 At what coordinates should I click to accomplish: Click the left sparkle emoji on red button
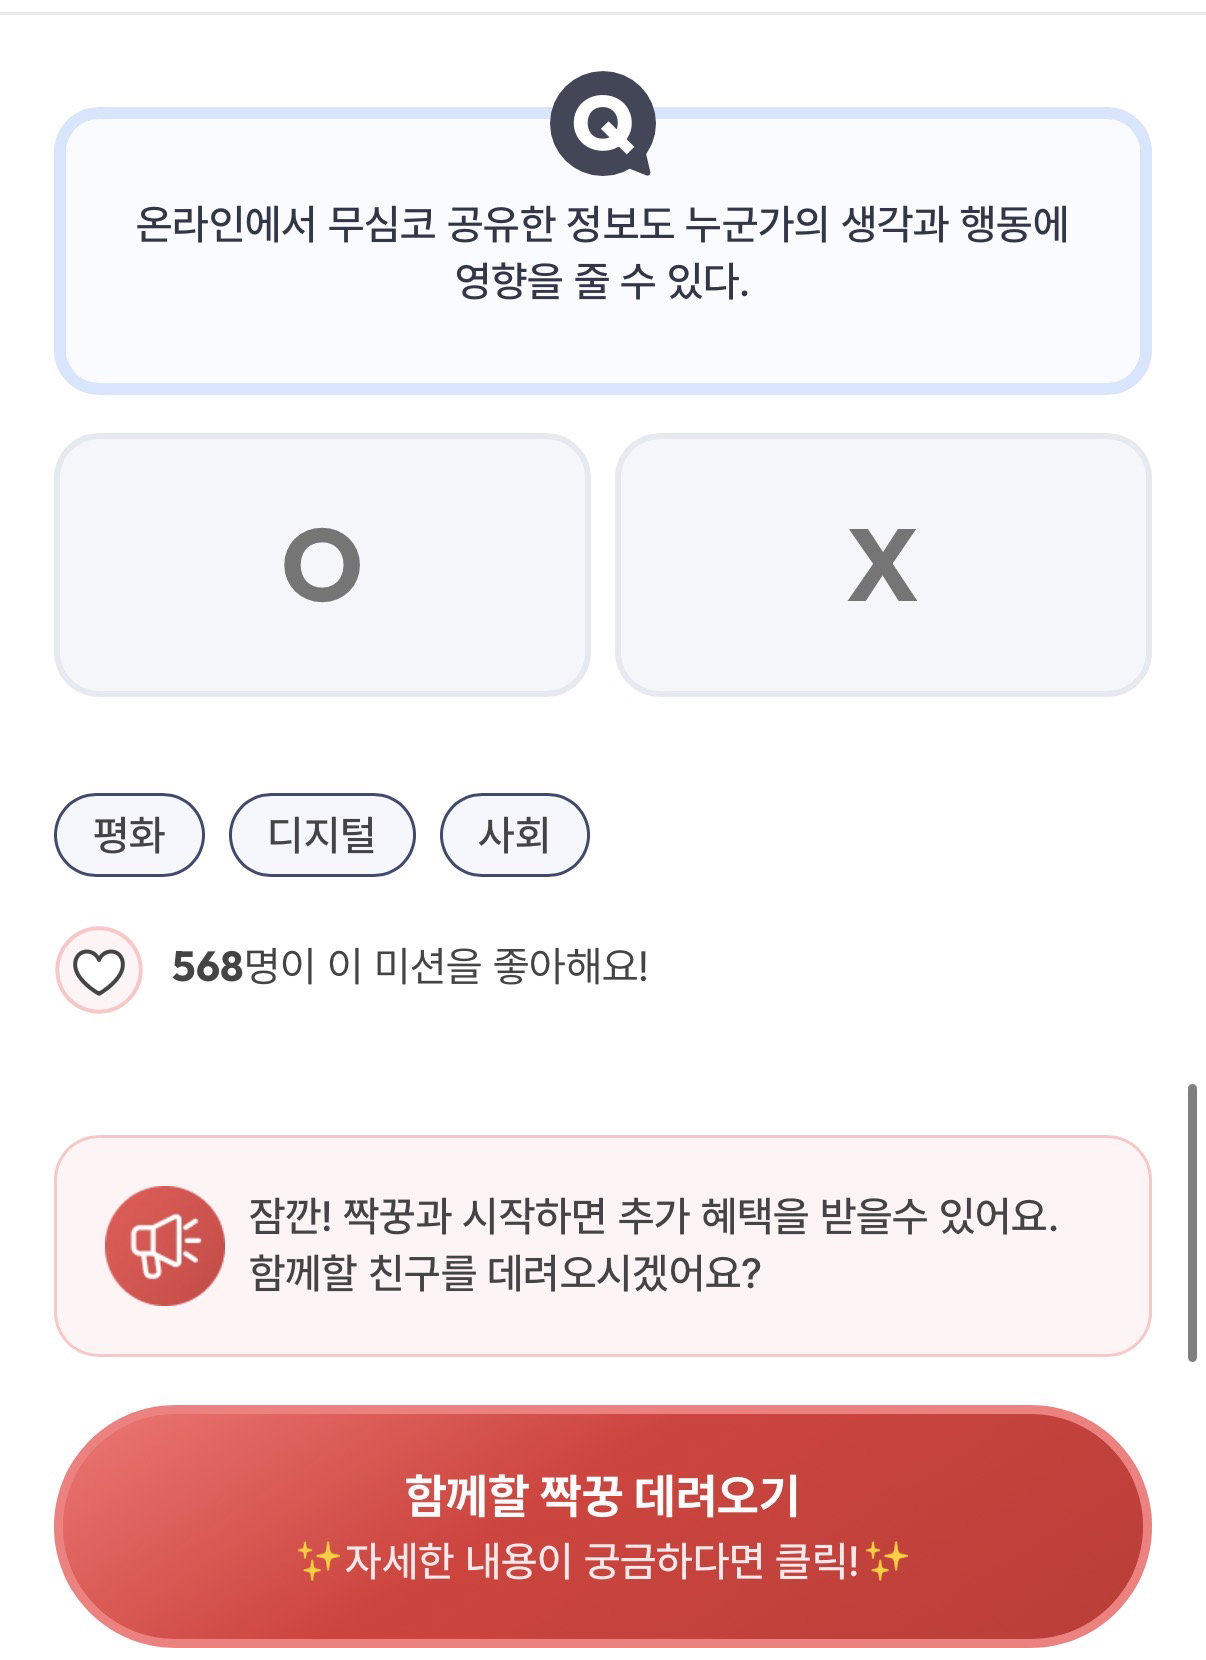(319, 1560)
